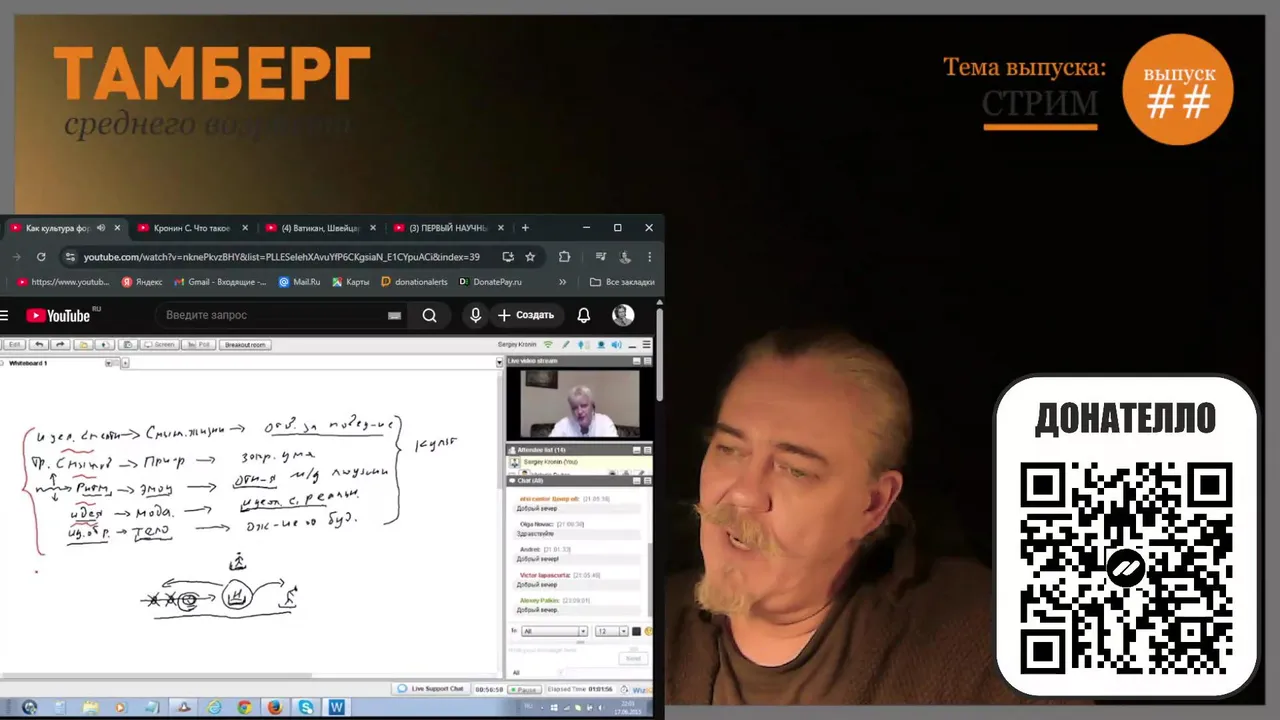Open Chrome profile avatar in toolbar
This screenshot has height=720, width=1280.
pos(626,257)
